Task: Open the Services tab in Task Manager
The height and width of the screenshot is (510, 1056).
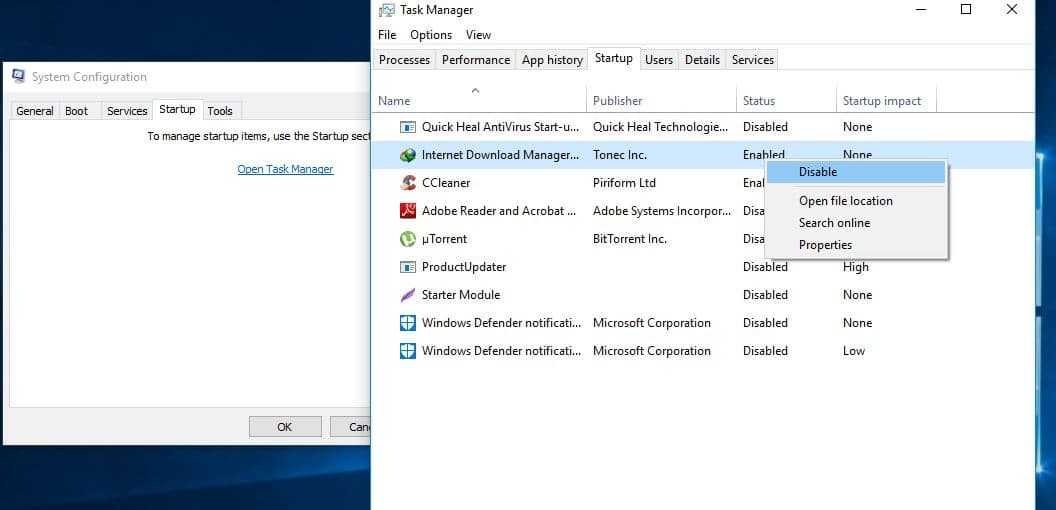Action: pos(752,60)
